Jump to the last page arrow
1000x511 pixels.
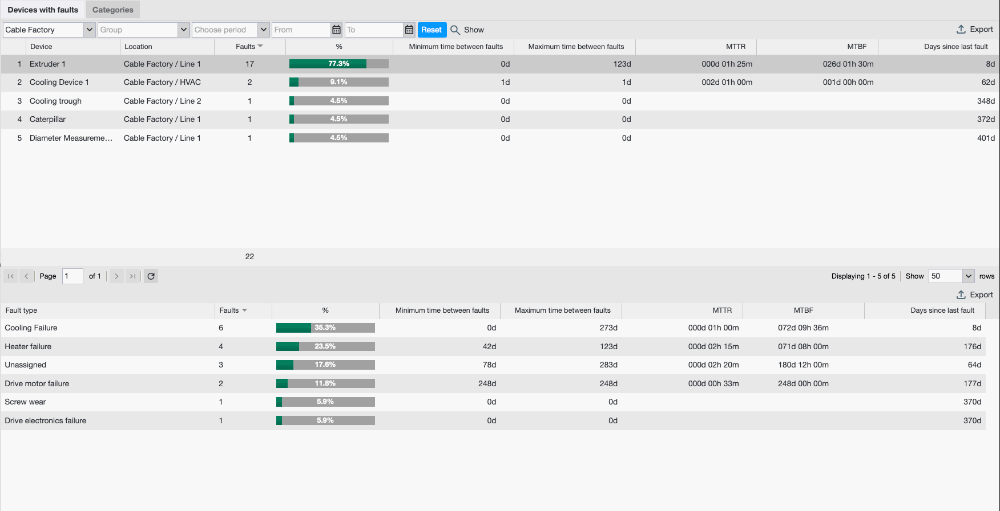point(133,276)
